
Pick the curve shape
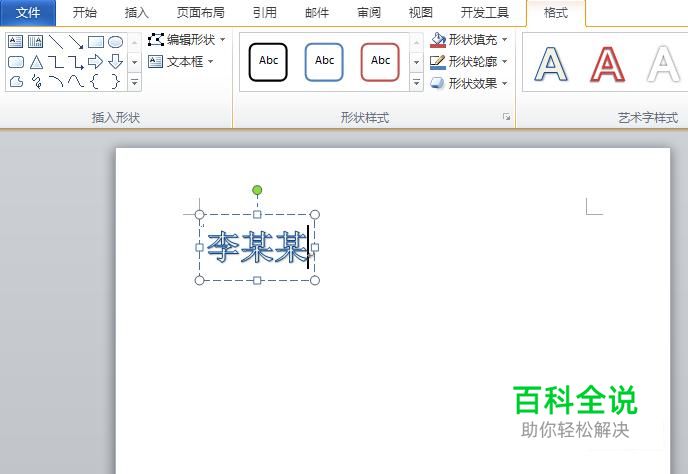(76, 82)
